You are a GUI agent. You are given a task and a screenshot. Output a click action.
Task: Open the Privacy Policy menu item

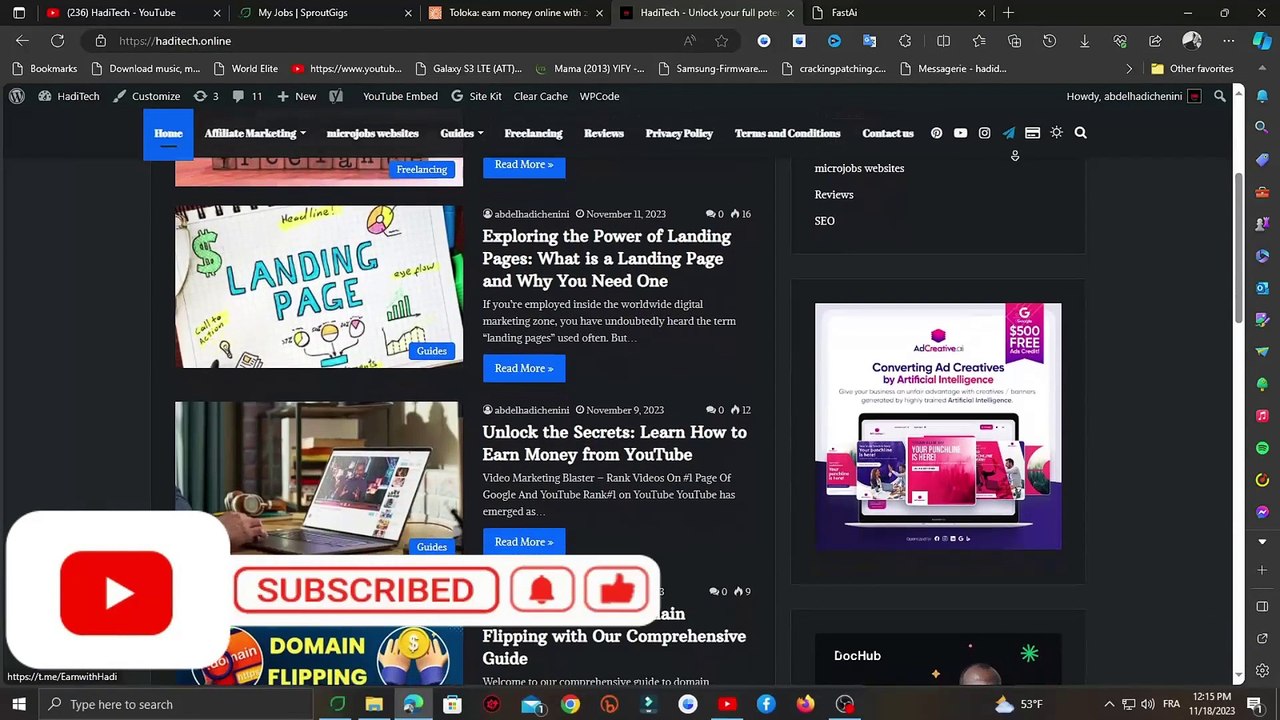(679, 133)
